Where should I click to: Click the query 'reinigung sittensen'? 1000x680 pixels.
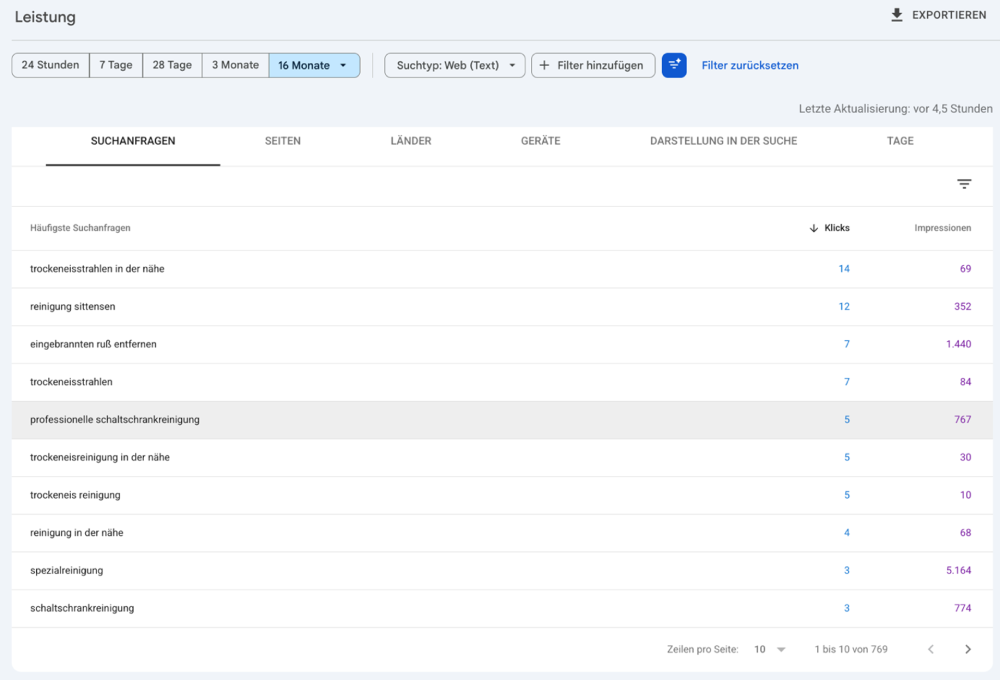(73, 306)
